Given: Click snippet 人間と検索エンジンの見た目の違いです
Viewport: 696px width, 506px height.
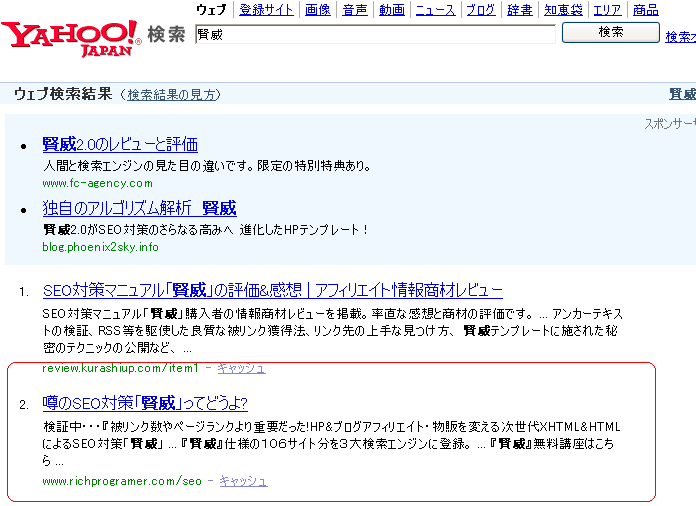Looking at the screenshot, I should (x=207, y=166).
